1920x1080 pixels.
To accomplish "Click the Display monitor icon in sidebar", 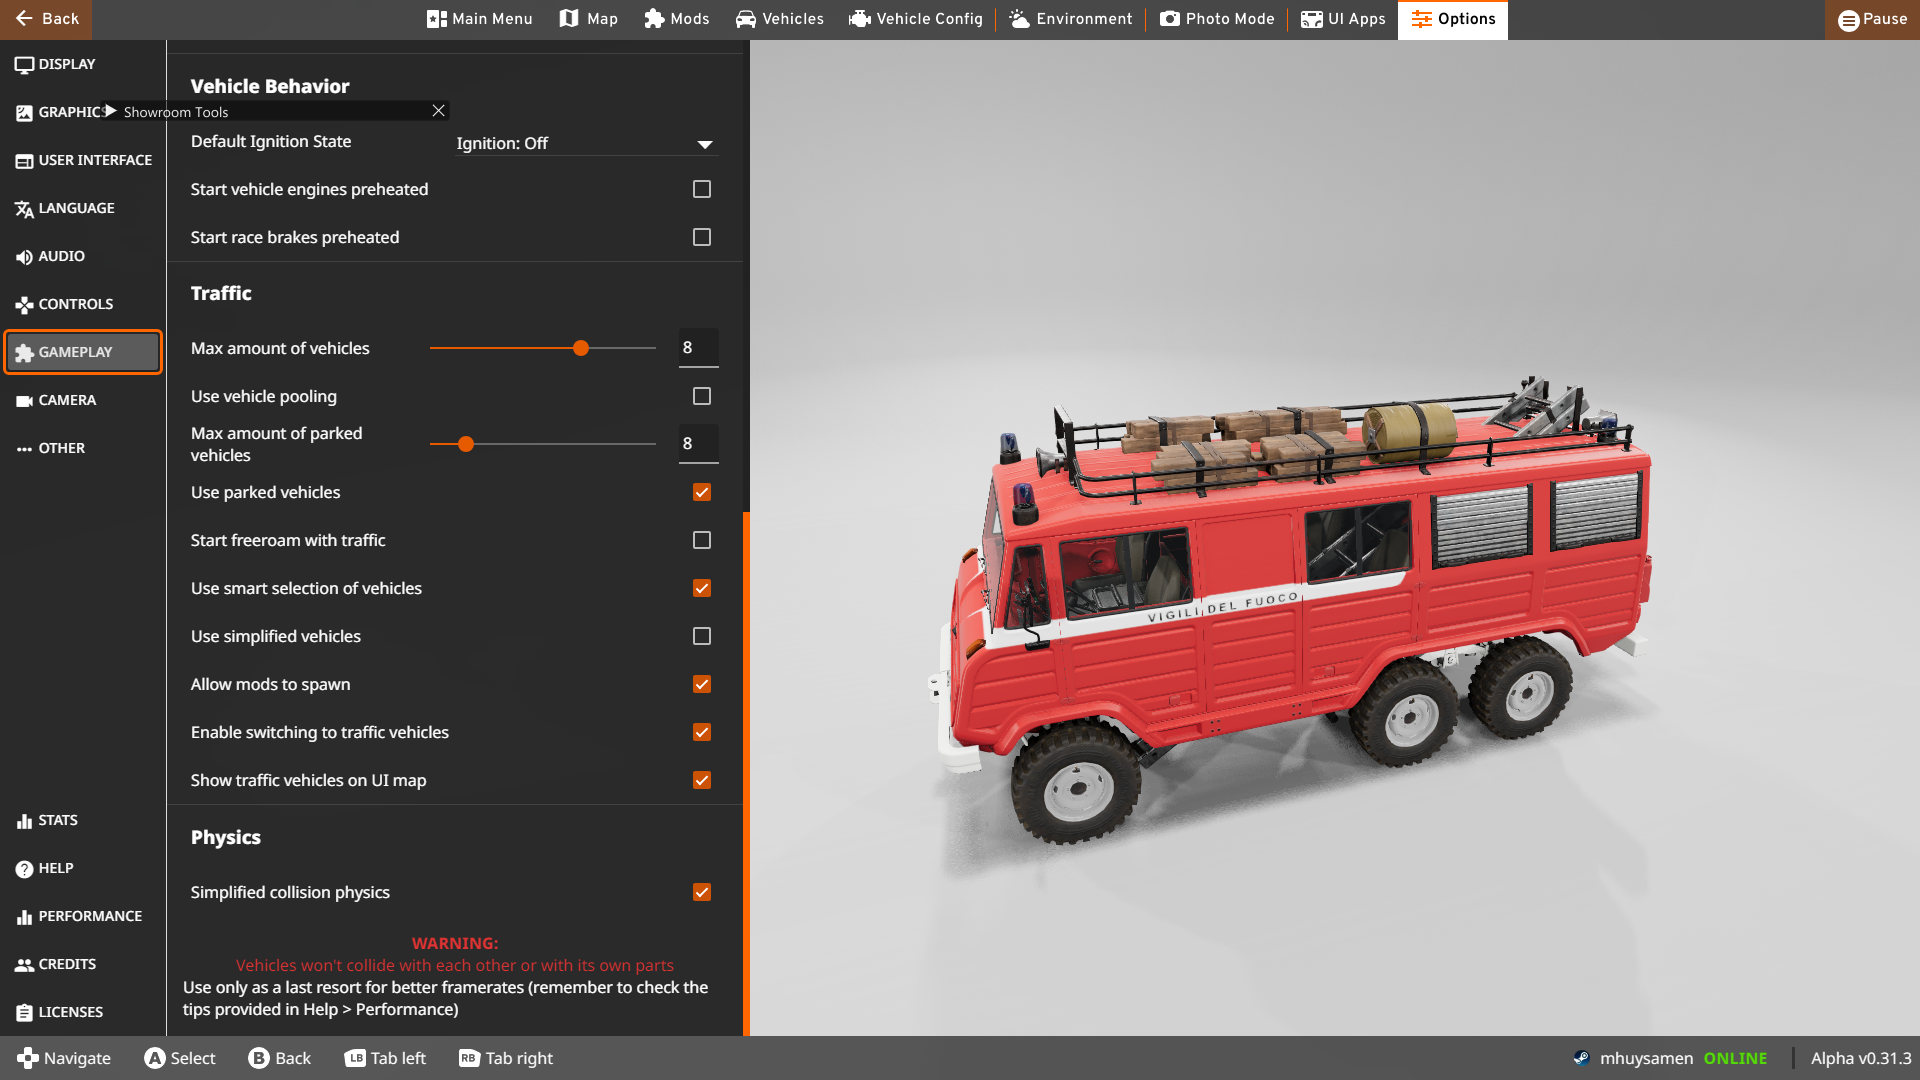I will click(24, 65).
